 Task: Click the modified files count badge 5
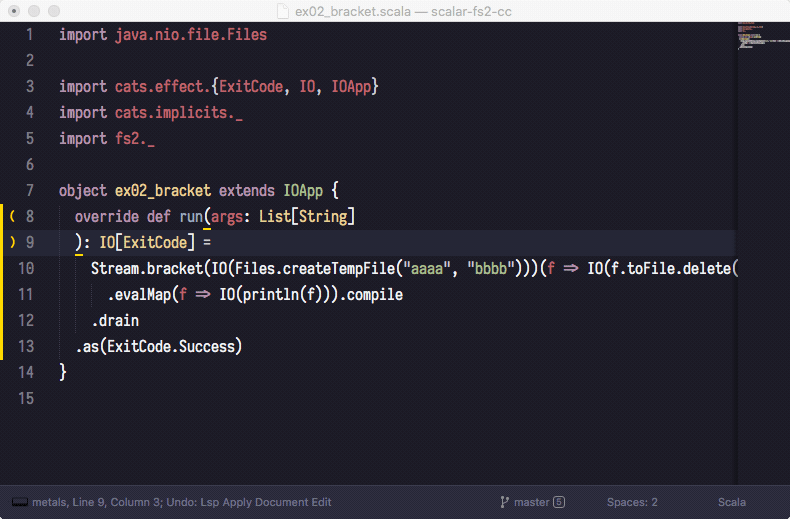559,502
